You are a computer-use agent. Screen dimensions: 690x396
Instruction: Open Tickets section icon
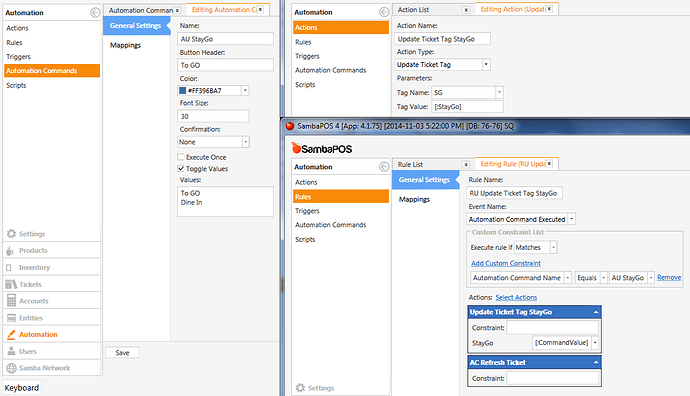11,284
